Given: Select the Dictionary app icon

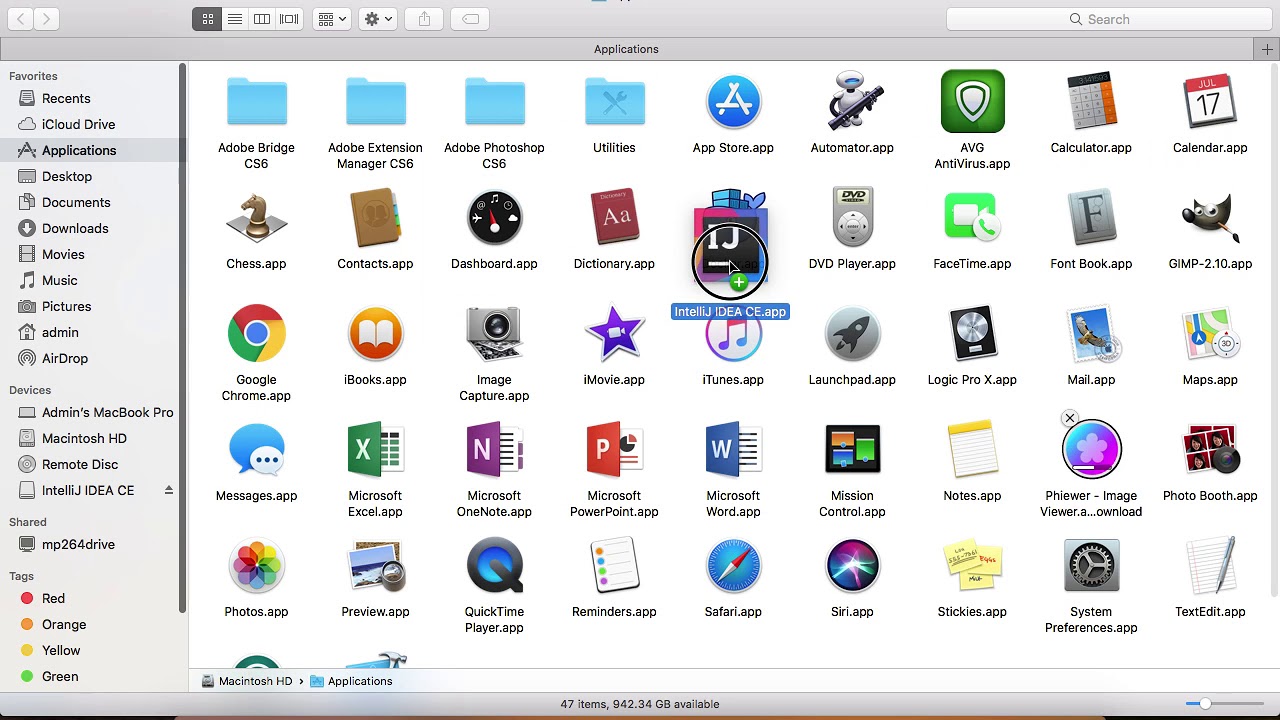Looking at the screenshot, I should [614, 217].
